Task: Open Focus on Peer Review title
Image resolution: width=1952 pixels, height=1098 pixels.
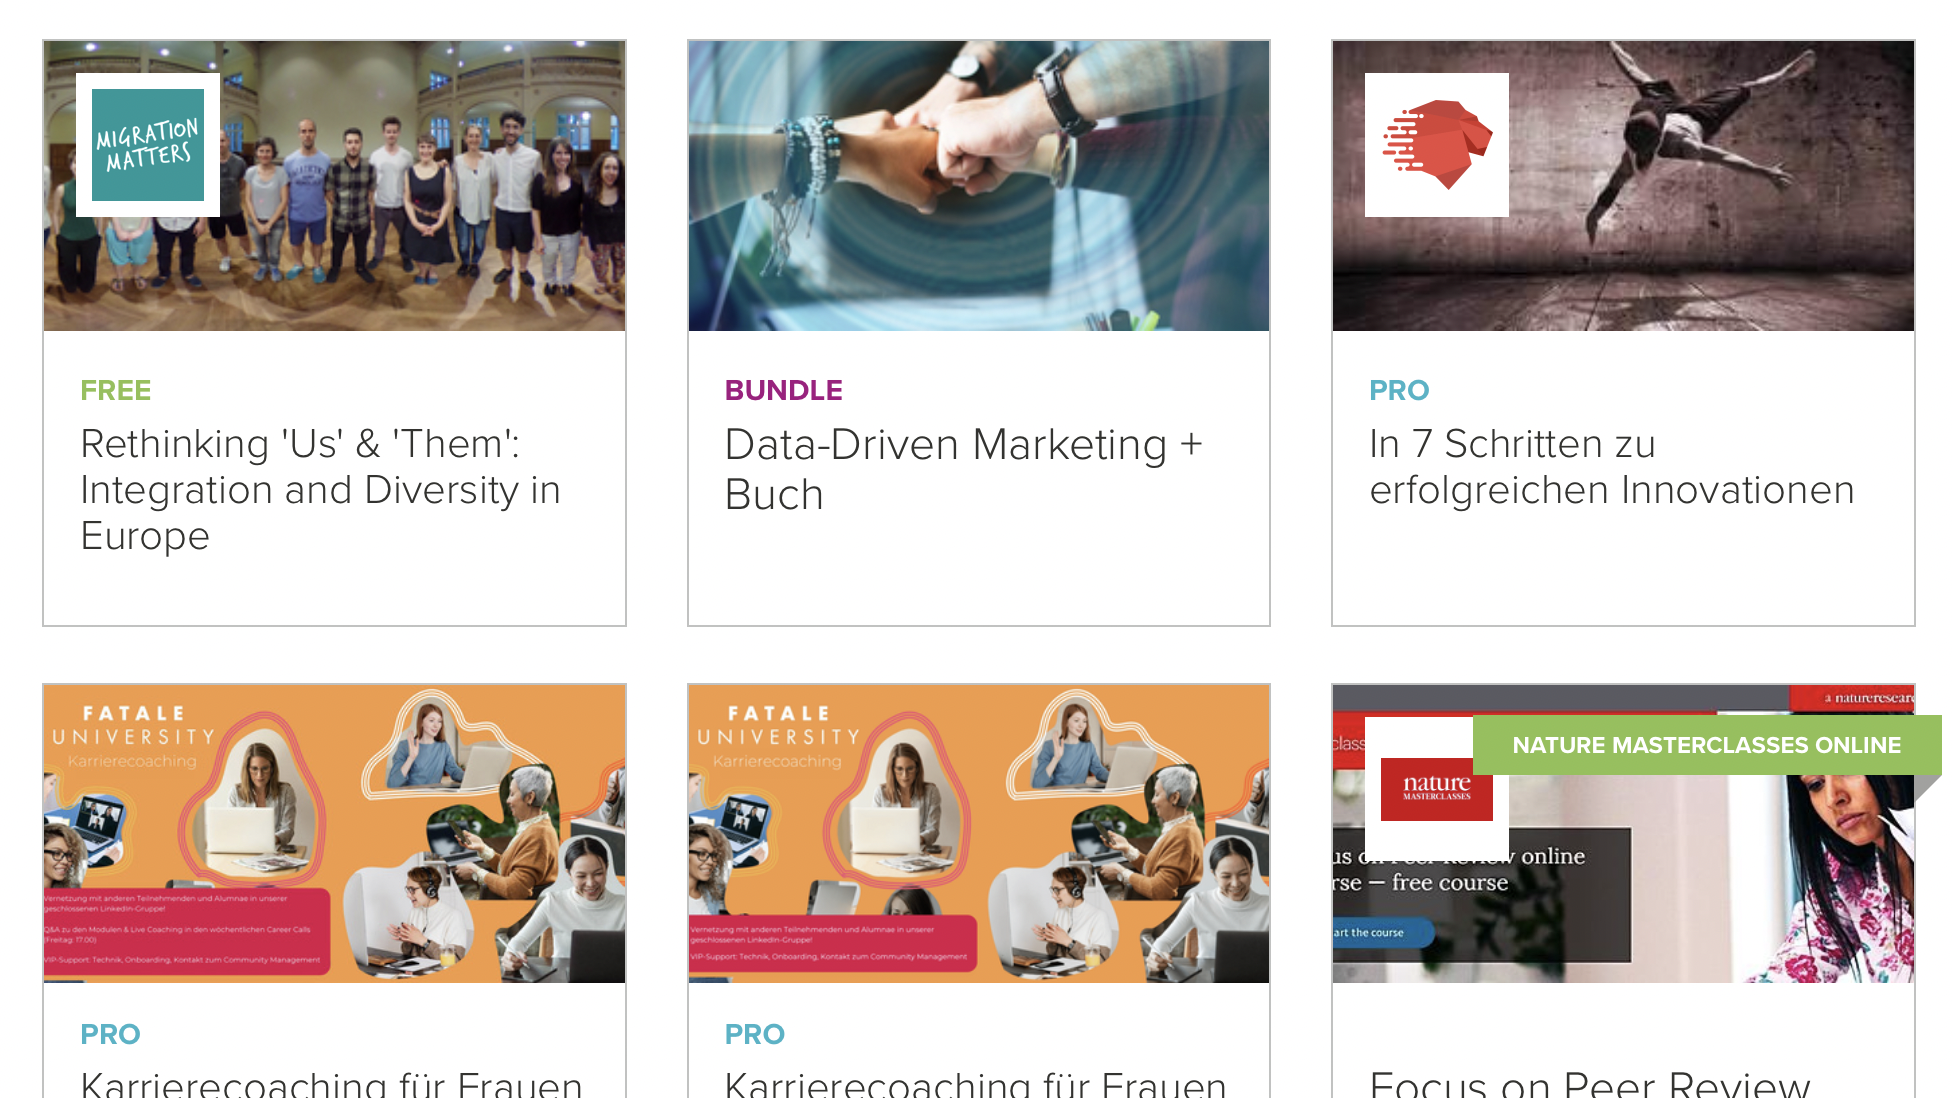Action: (1588, 1084)
